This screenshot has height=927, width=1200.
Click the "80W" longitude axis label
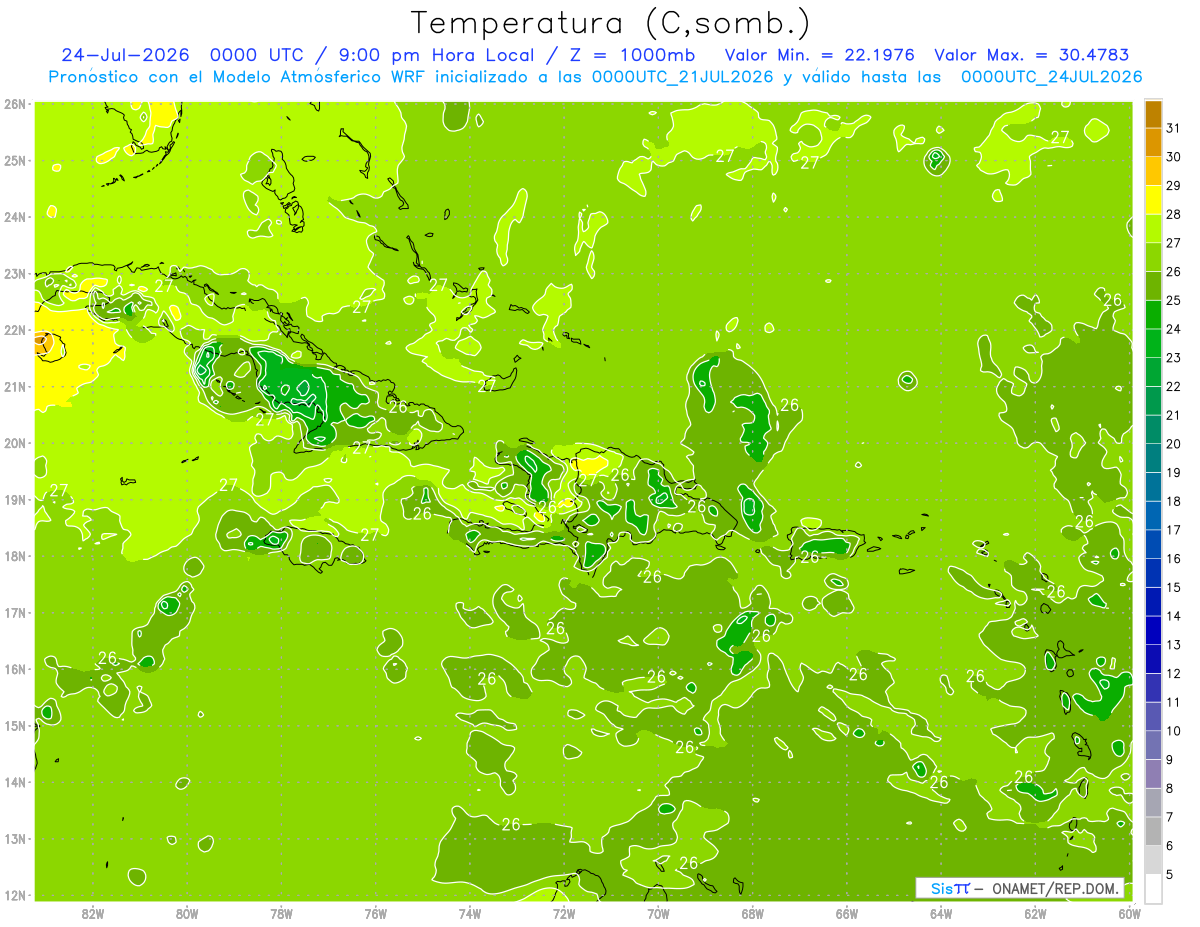coord(187,913)
